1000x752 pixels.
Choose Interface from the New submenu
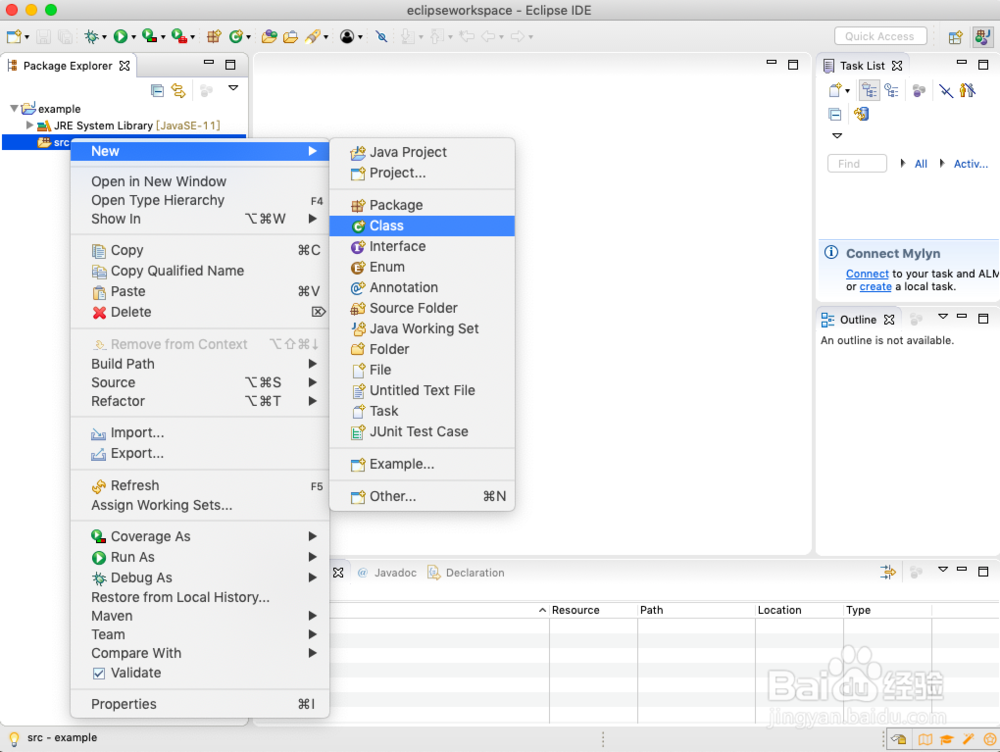click(422, 246)
